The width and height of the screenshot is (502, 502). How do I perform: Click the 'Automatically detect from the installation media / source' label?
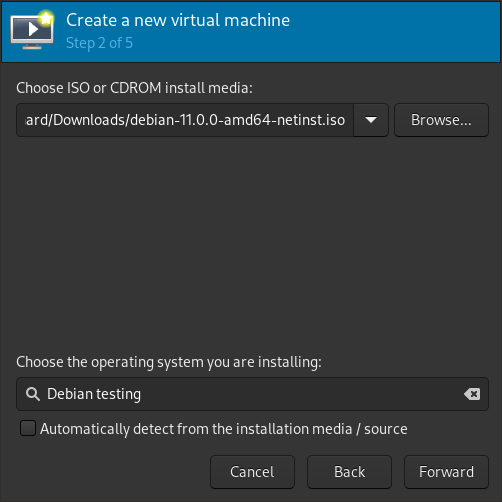pos(224,429)
